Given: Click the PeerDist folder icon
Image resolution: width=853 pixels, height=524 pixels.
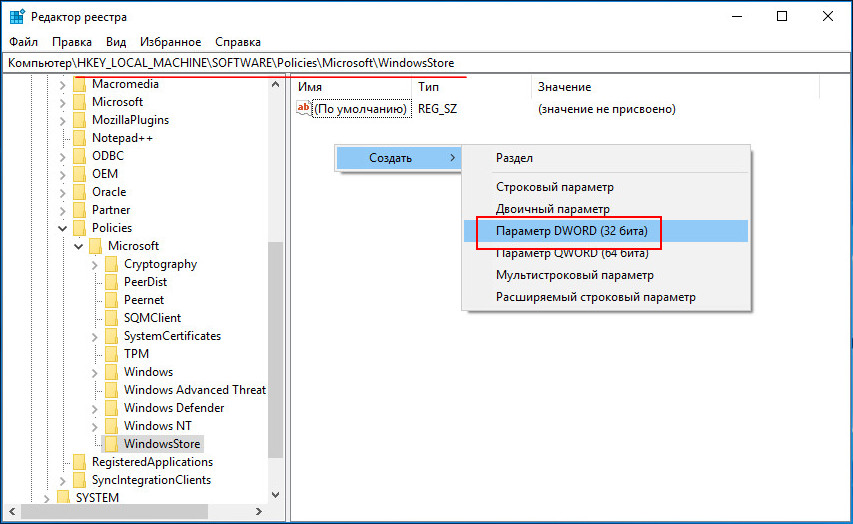Looking at the screenshot, I should pyautogui.click(x=112, y=282).
